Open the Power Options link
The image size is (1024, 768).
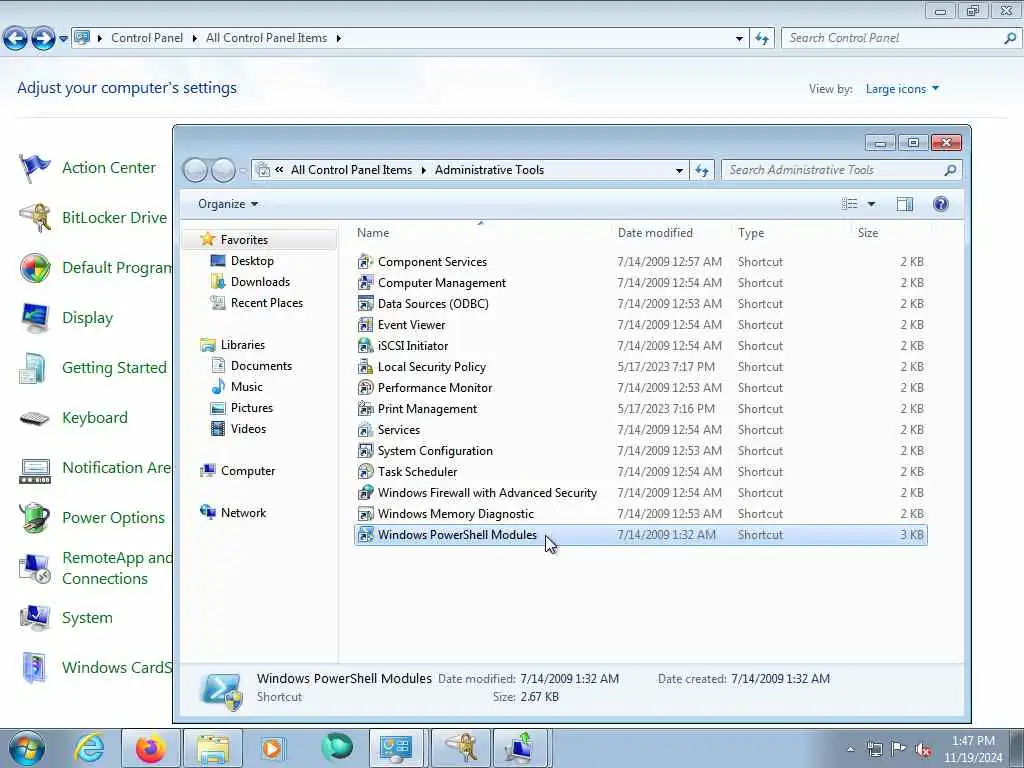[114, 518]
